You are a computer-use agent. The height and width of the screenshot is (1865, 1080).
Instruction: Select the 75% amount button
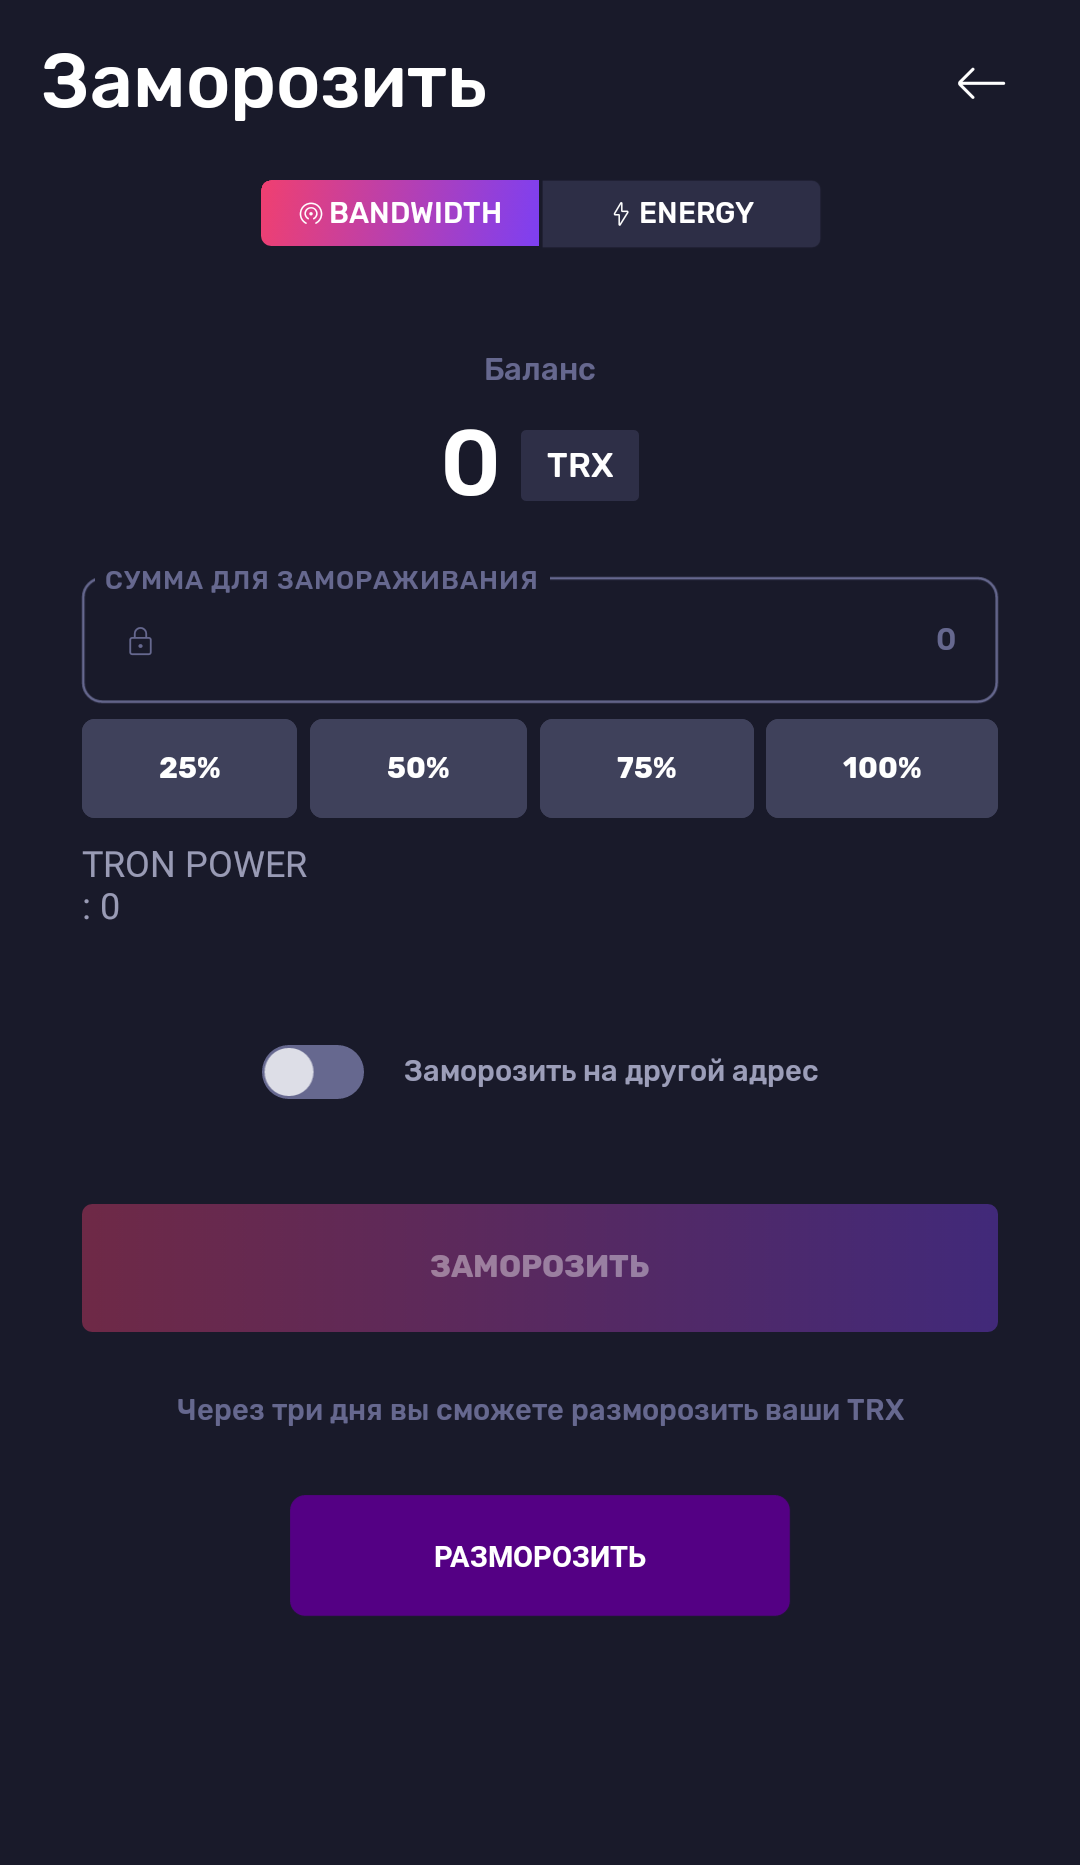[647, 768]
